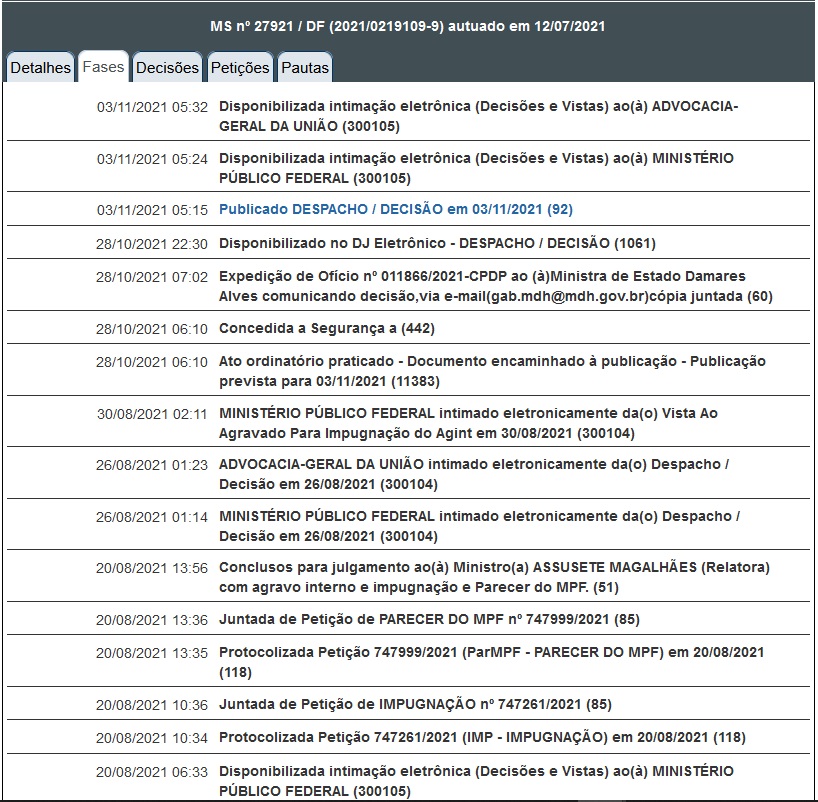Select Juntada de Petição de IMPUGNAÇÃO entry
The width and height of the screenshot is (818, 802).
429,705
